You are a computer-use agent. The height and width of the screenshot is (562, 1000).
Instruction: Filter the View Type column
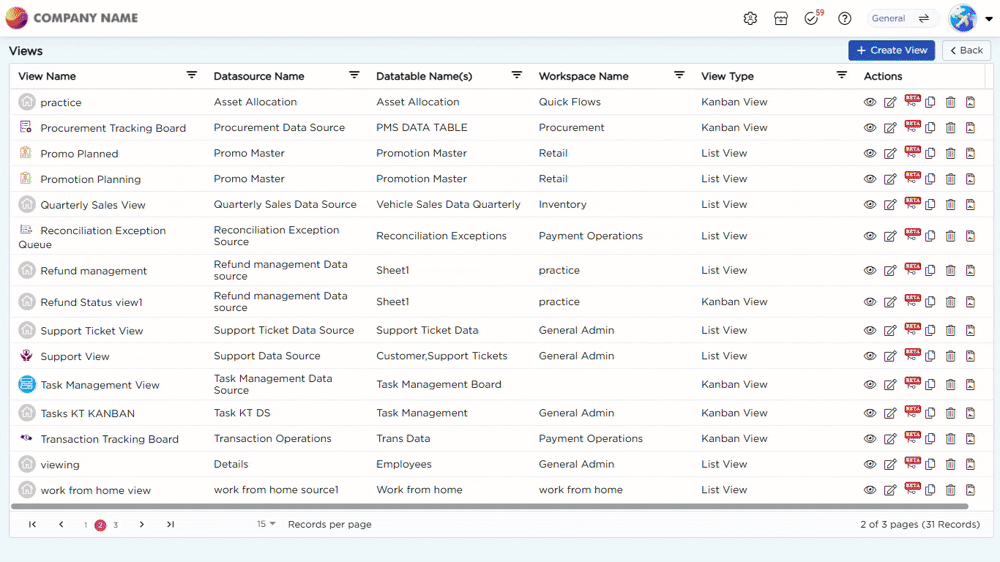(x=842, y=75)
